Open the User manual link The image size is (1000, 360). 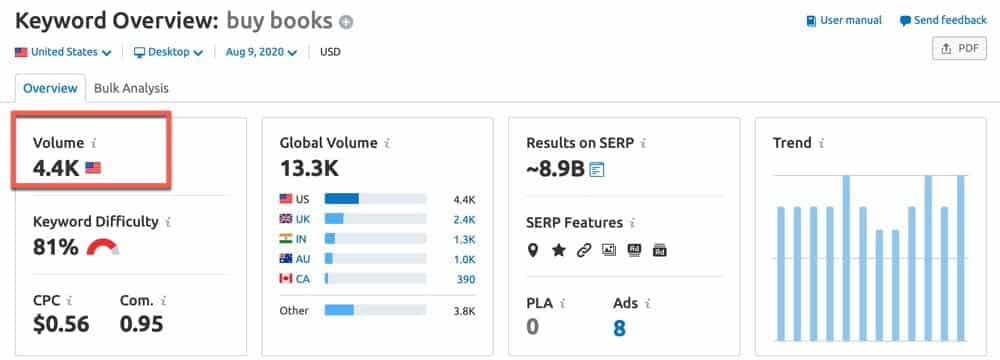coord(844,20)
